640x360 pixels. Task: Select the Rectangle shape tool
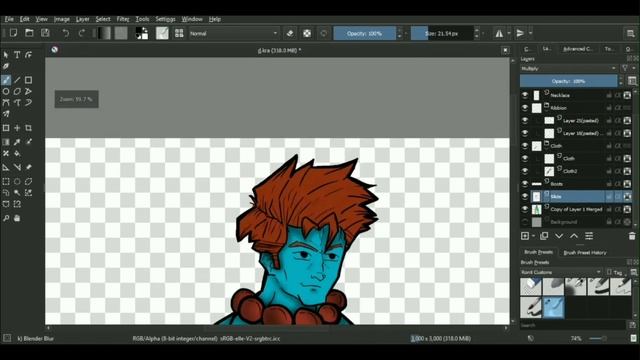(28, 80)
